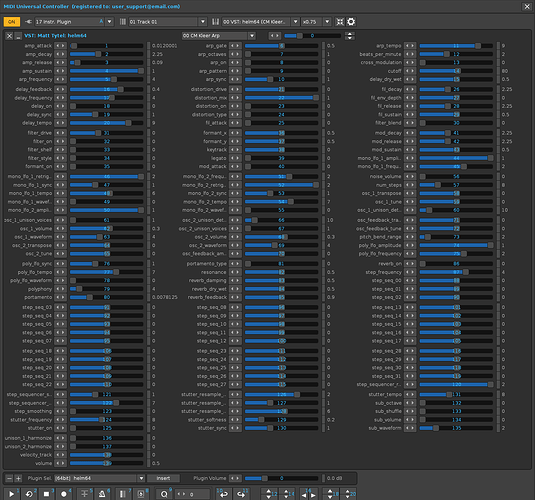The image size is (535, 500).
Task: Click the transport button numbered 8
Action: coord(141,494)
